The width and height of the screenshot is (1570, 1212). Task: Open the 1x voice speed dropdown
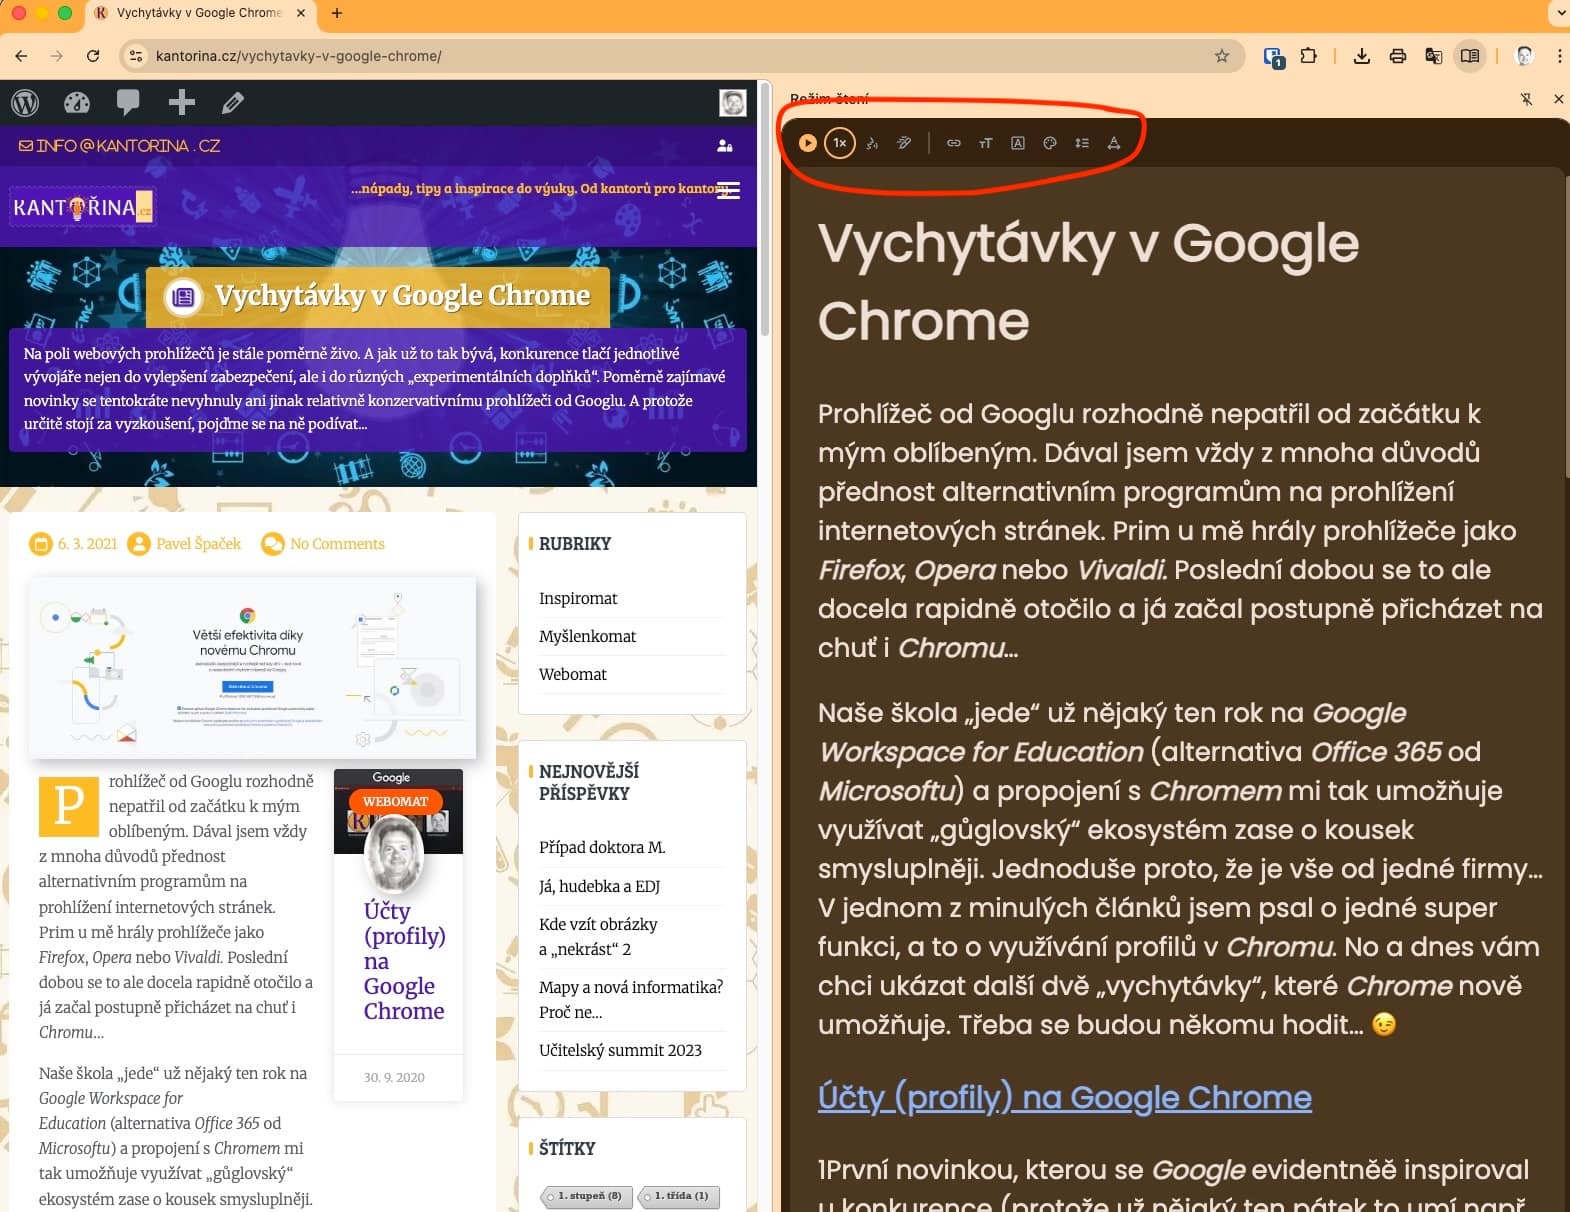point(840,143)
